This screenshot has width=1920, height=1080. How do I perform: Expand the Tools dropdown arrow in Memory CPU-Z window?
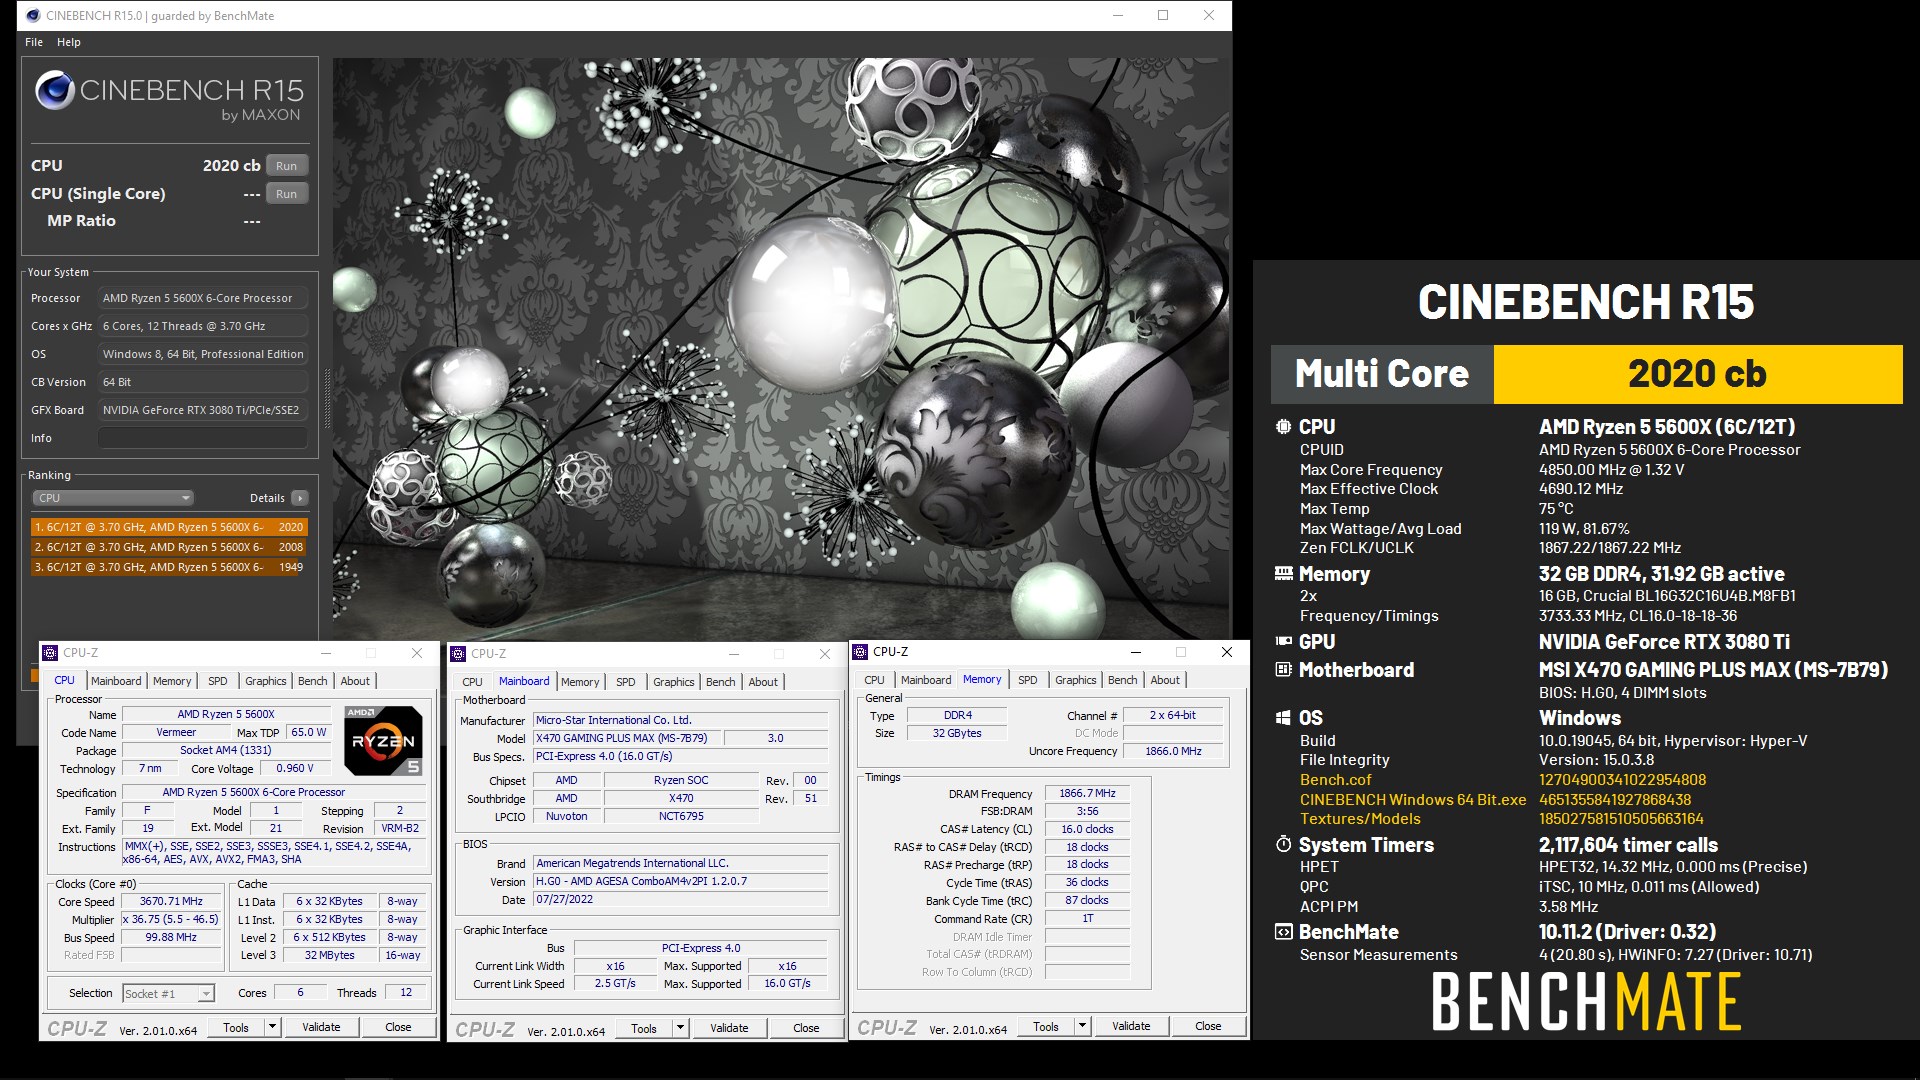click(x=1082, y=1026)
